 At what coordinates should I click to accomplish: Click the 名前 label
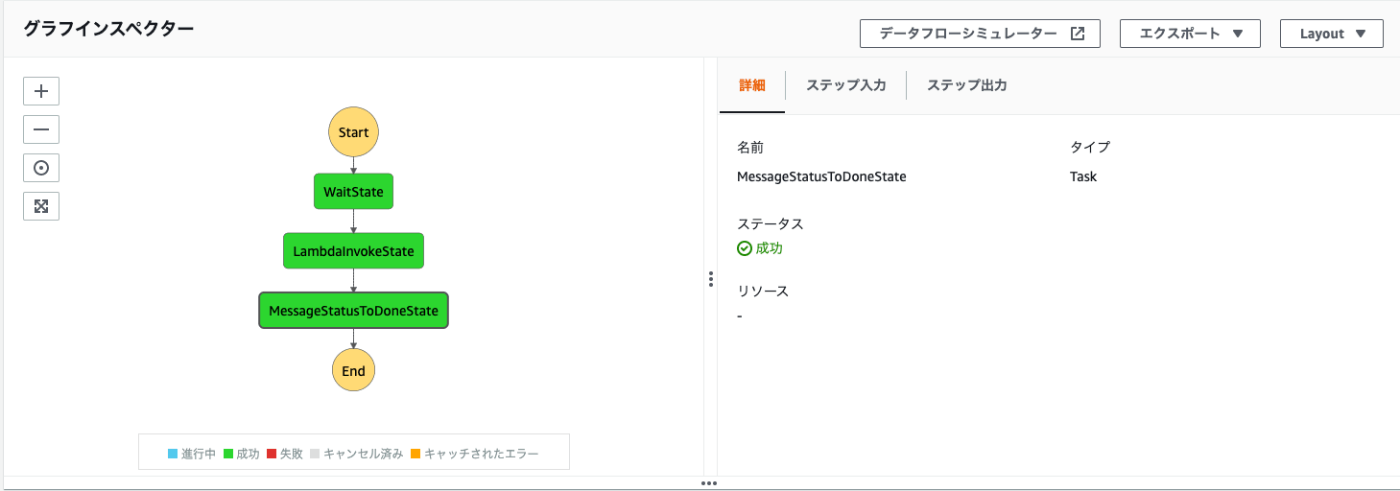(x=750, y=147)
